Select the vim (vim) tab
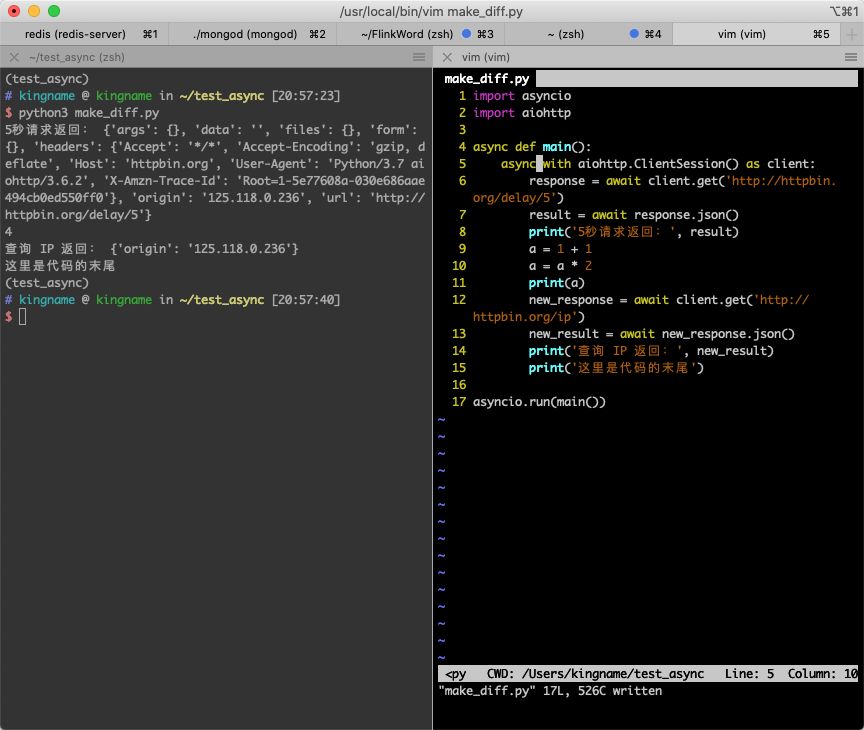This screenshot has height=730, width=864. [757, 34]
